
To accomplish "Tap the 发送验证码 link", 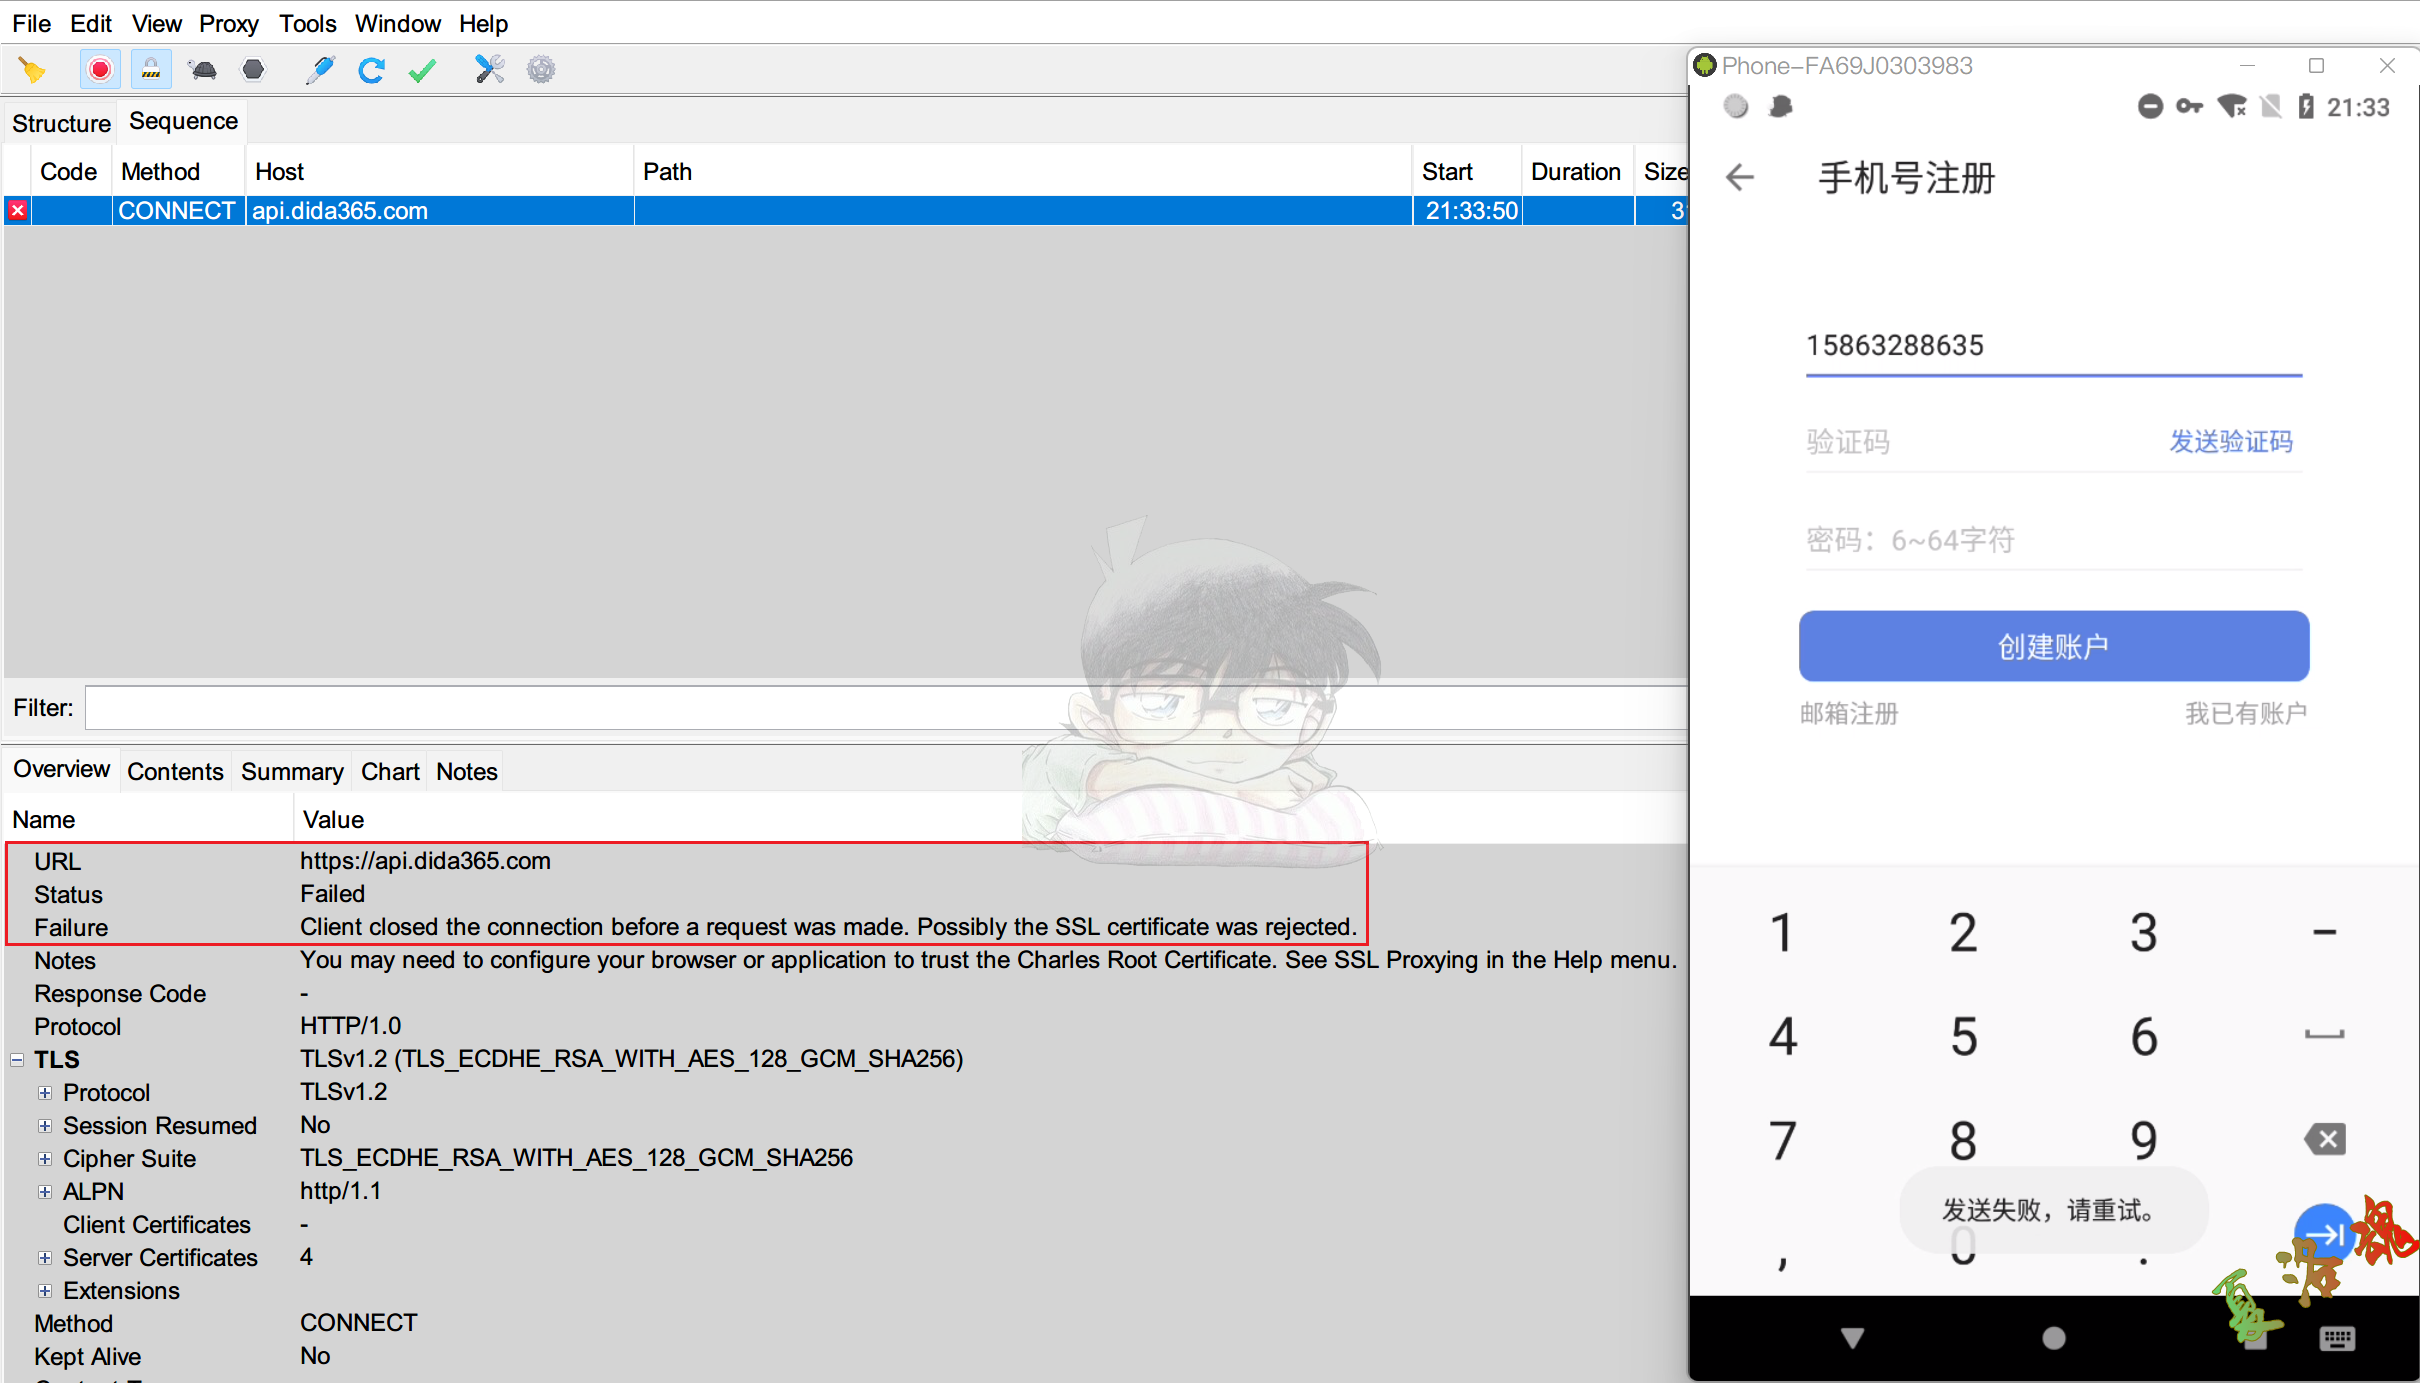I will [2230, 441].
